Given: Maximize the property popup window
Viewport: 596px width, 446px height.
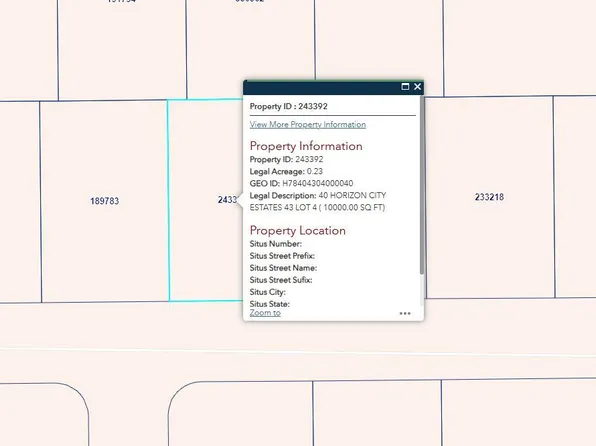Looking at the screenshot, I should 405,87.
